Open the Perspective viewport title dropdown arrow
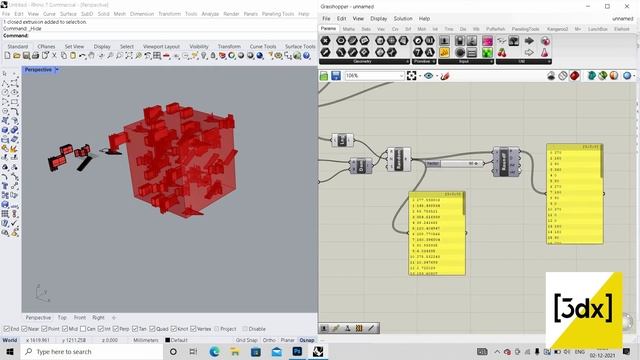Screen dimensions: 640x360 (57, 70)
